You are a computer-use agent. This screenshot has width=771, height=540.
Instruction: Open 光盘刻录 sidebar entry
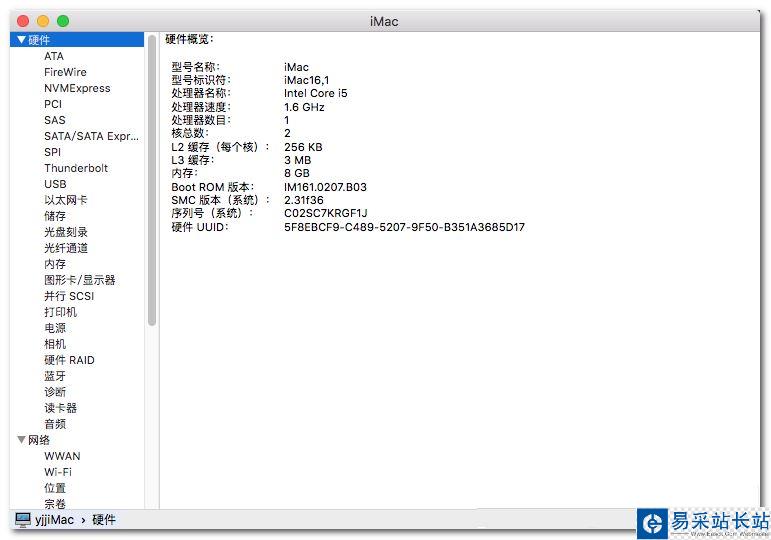point(65,232)
